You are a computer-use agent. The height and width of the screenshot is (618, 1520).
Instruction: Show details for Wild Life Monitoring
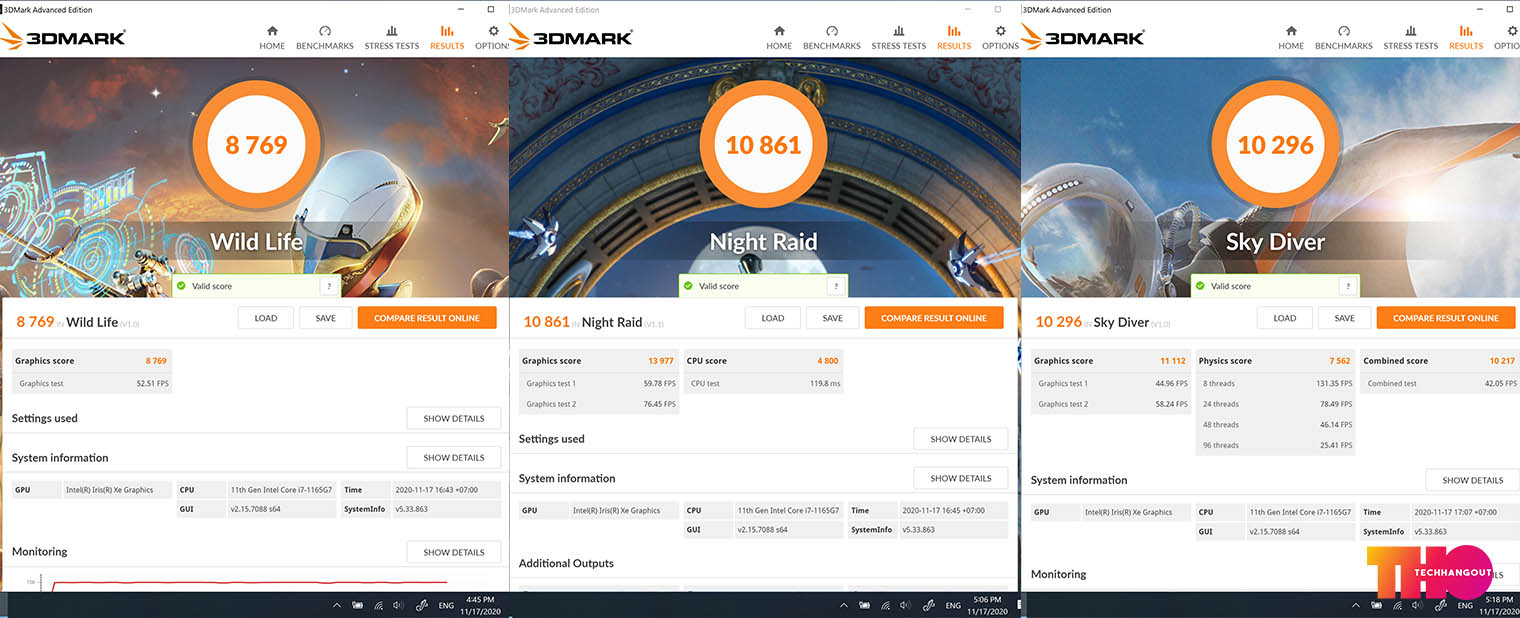454,552
